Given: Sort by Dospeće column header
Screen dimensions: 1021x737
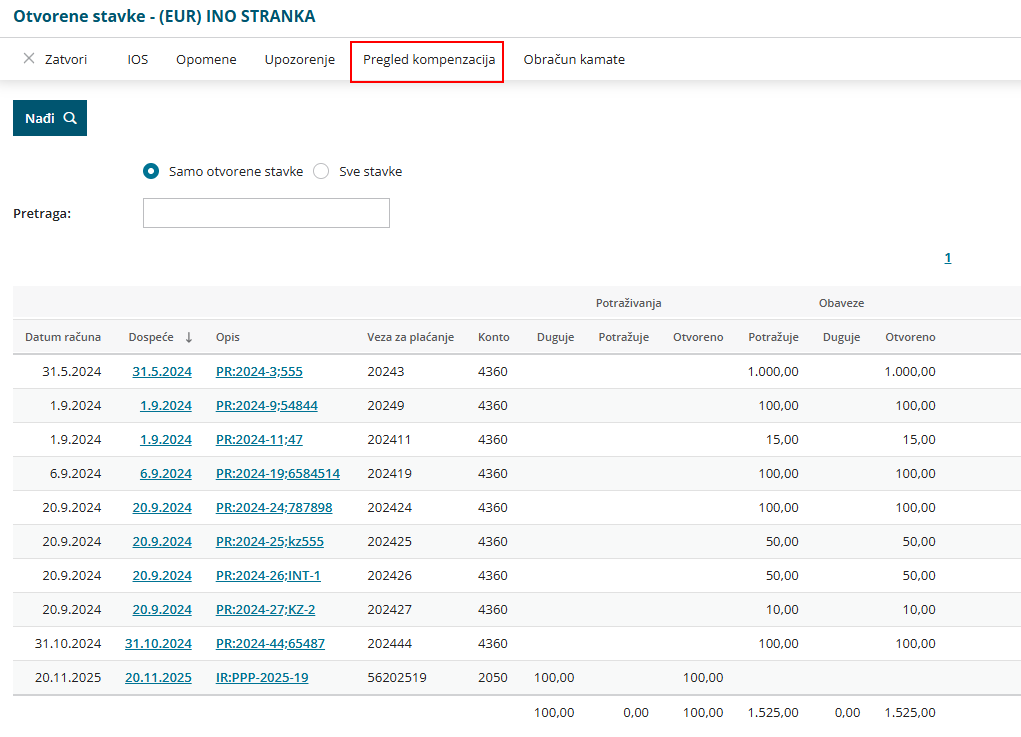Looking at the screenshot, I should click(151, 337).
